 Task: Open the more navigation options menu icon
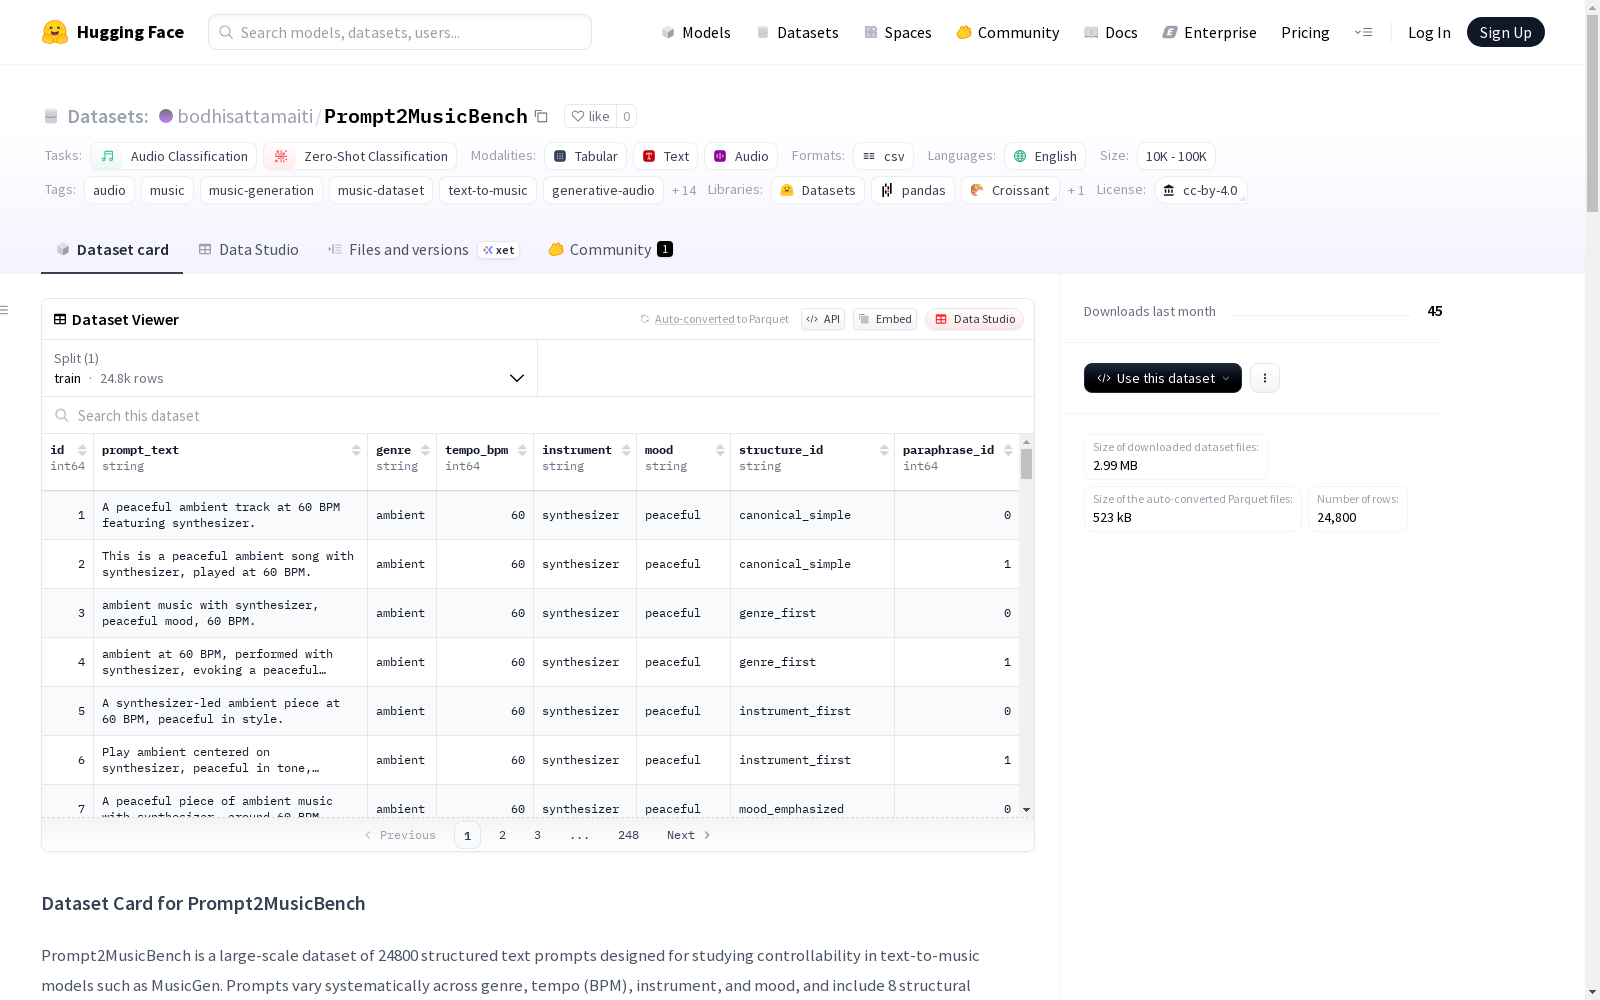tap(1363, 32)
